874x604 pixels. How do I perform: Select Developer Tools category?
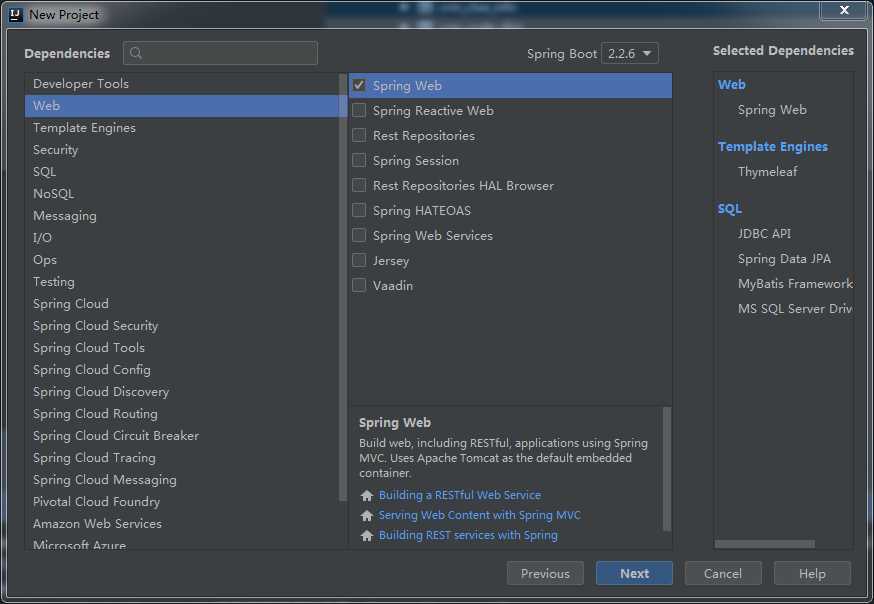pos(182,84)
